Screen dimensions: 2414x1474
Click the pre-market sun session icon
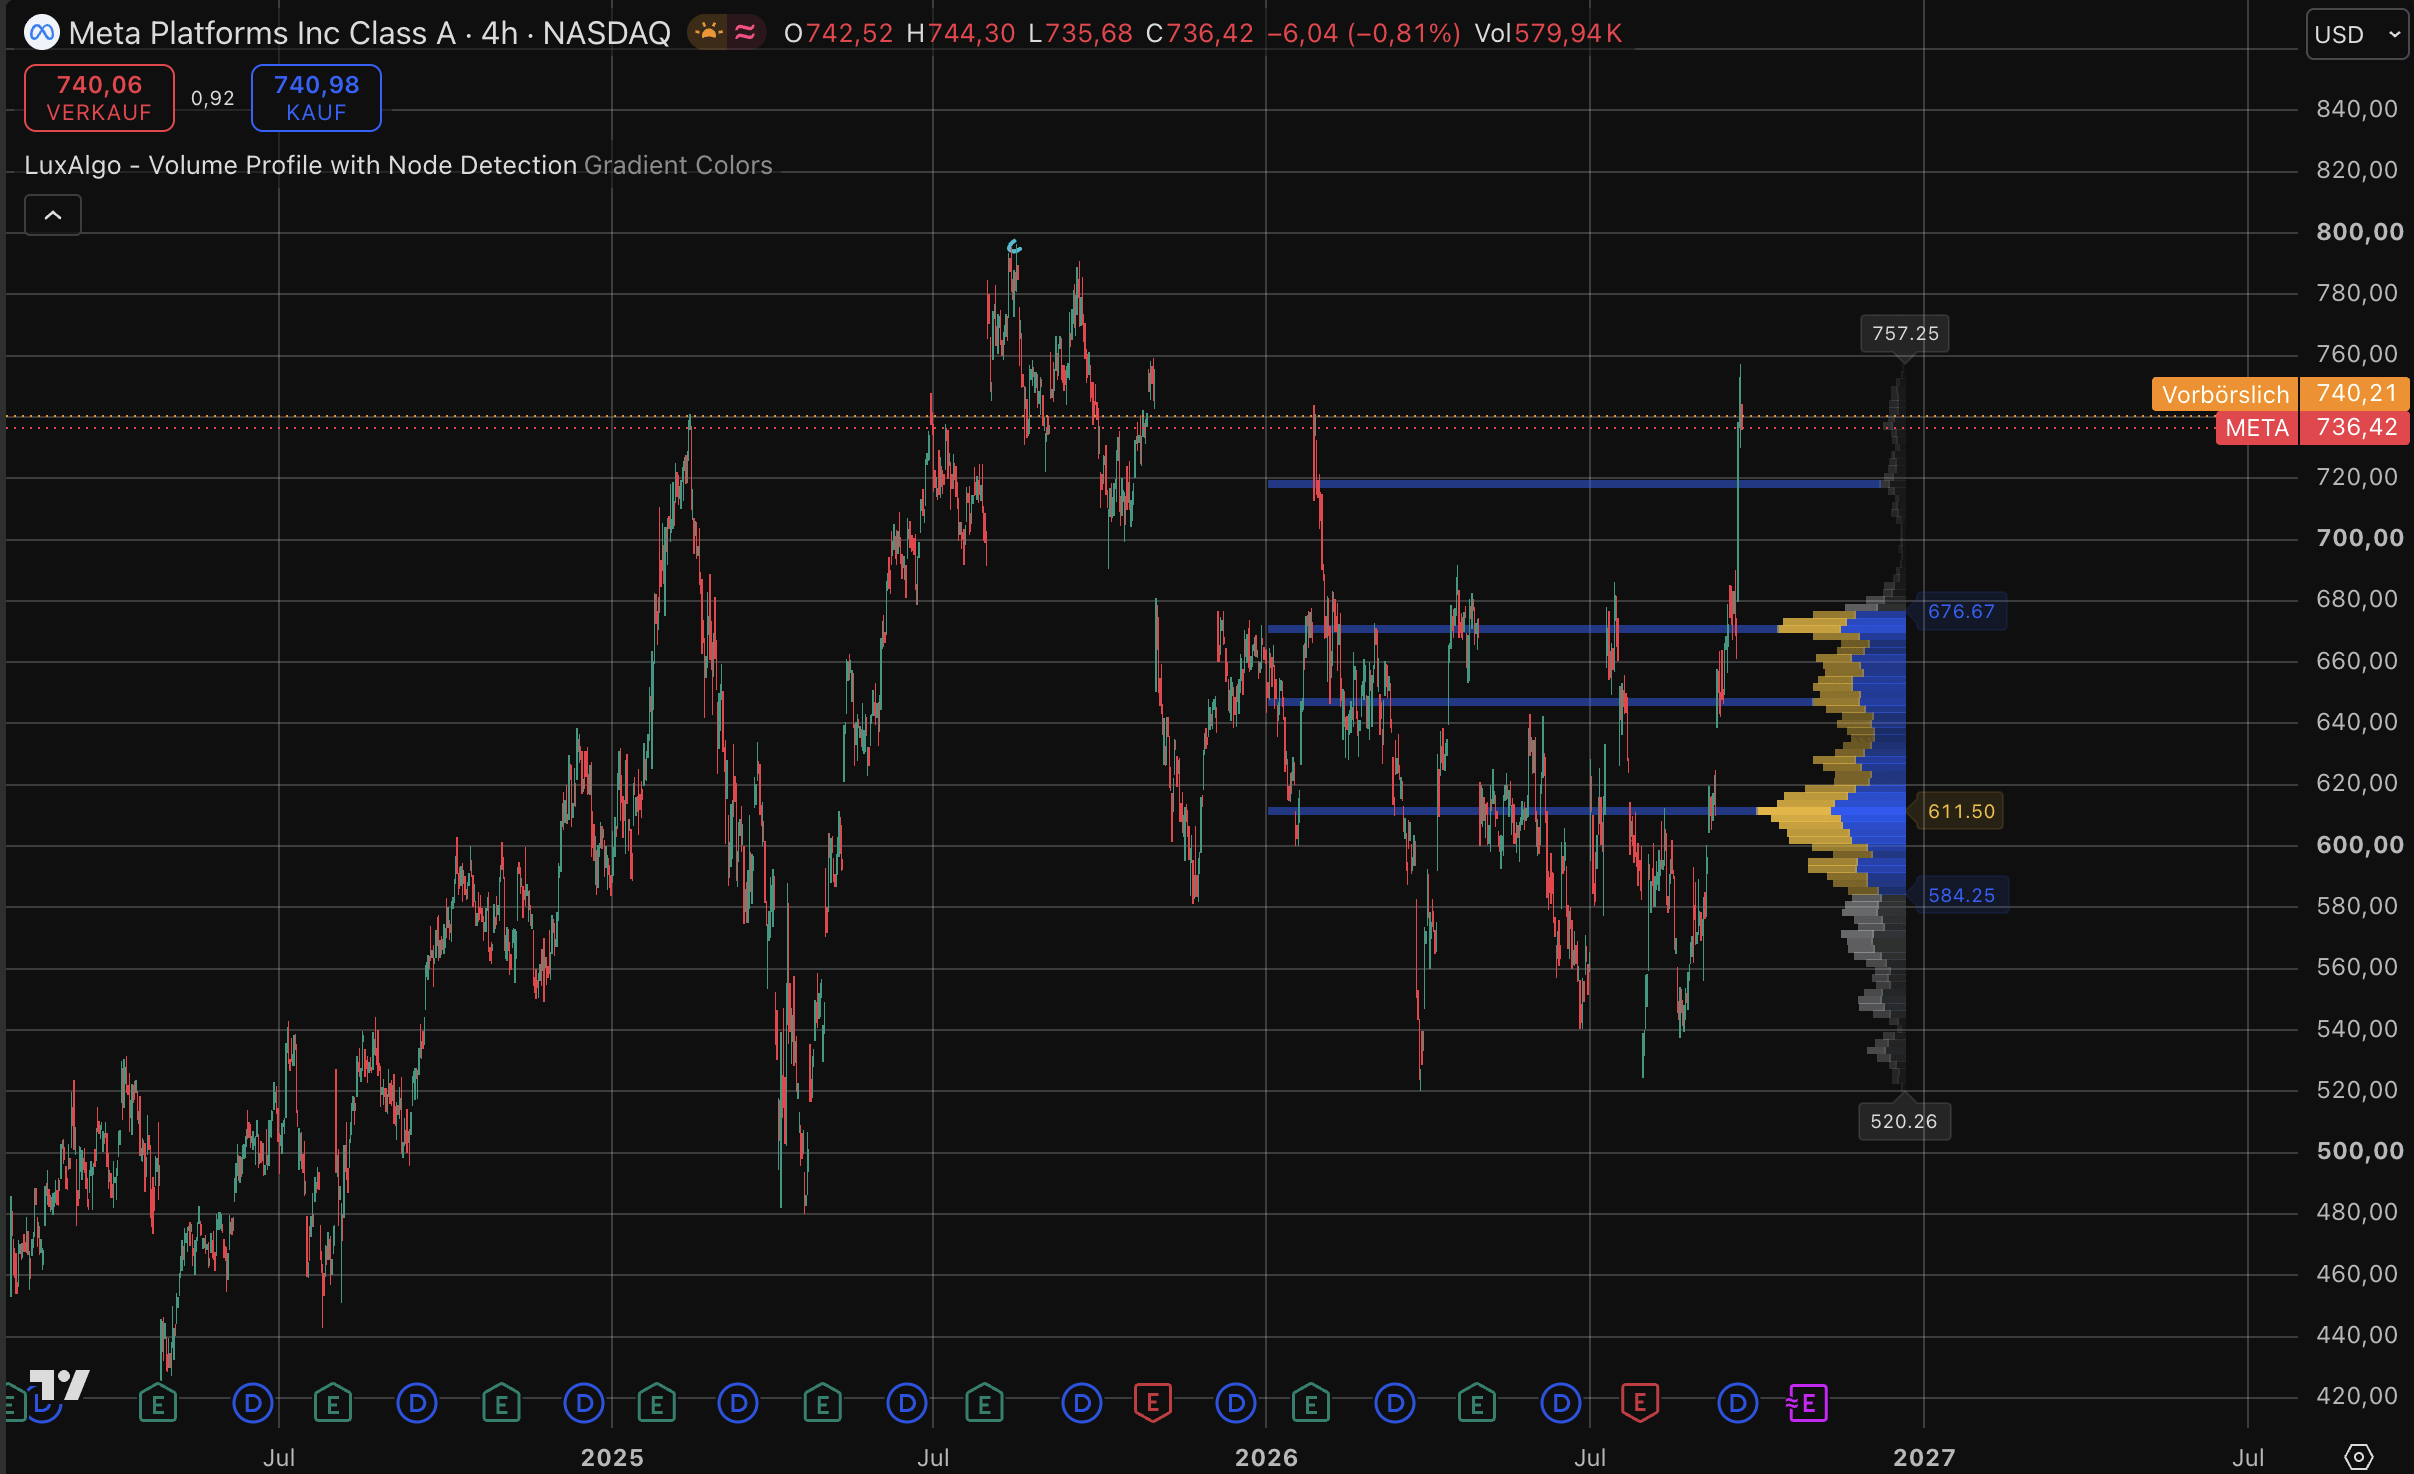(709, 33)
